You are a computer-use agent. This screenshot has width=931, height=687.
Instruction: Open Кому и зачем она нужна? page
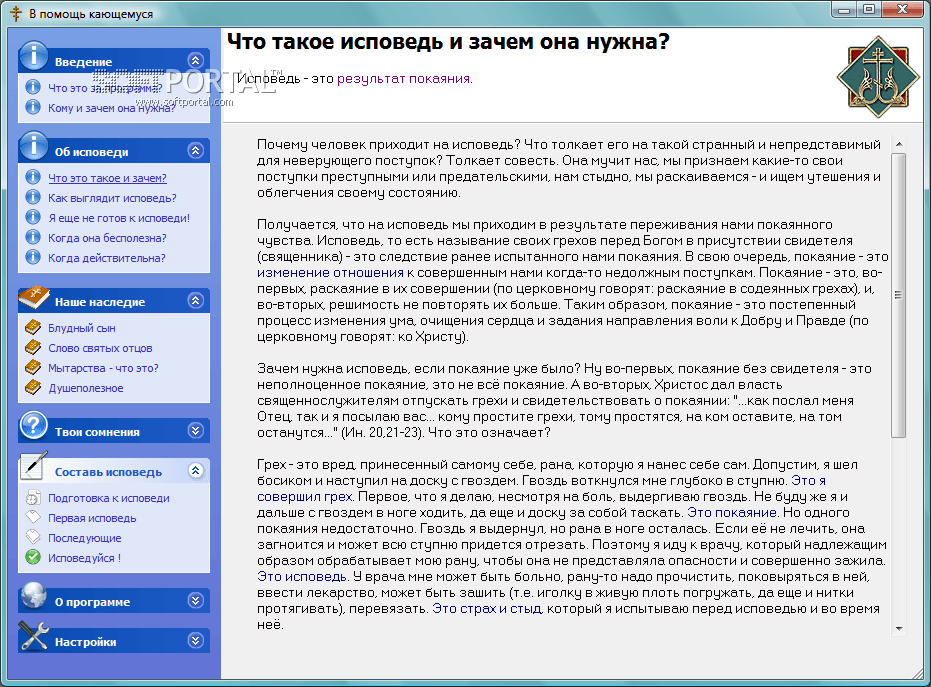(112, 108)
